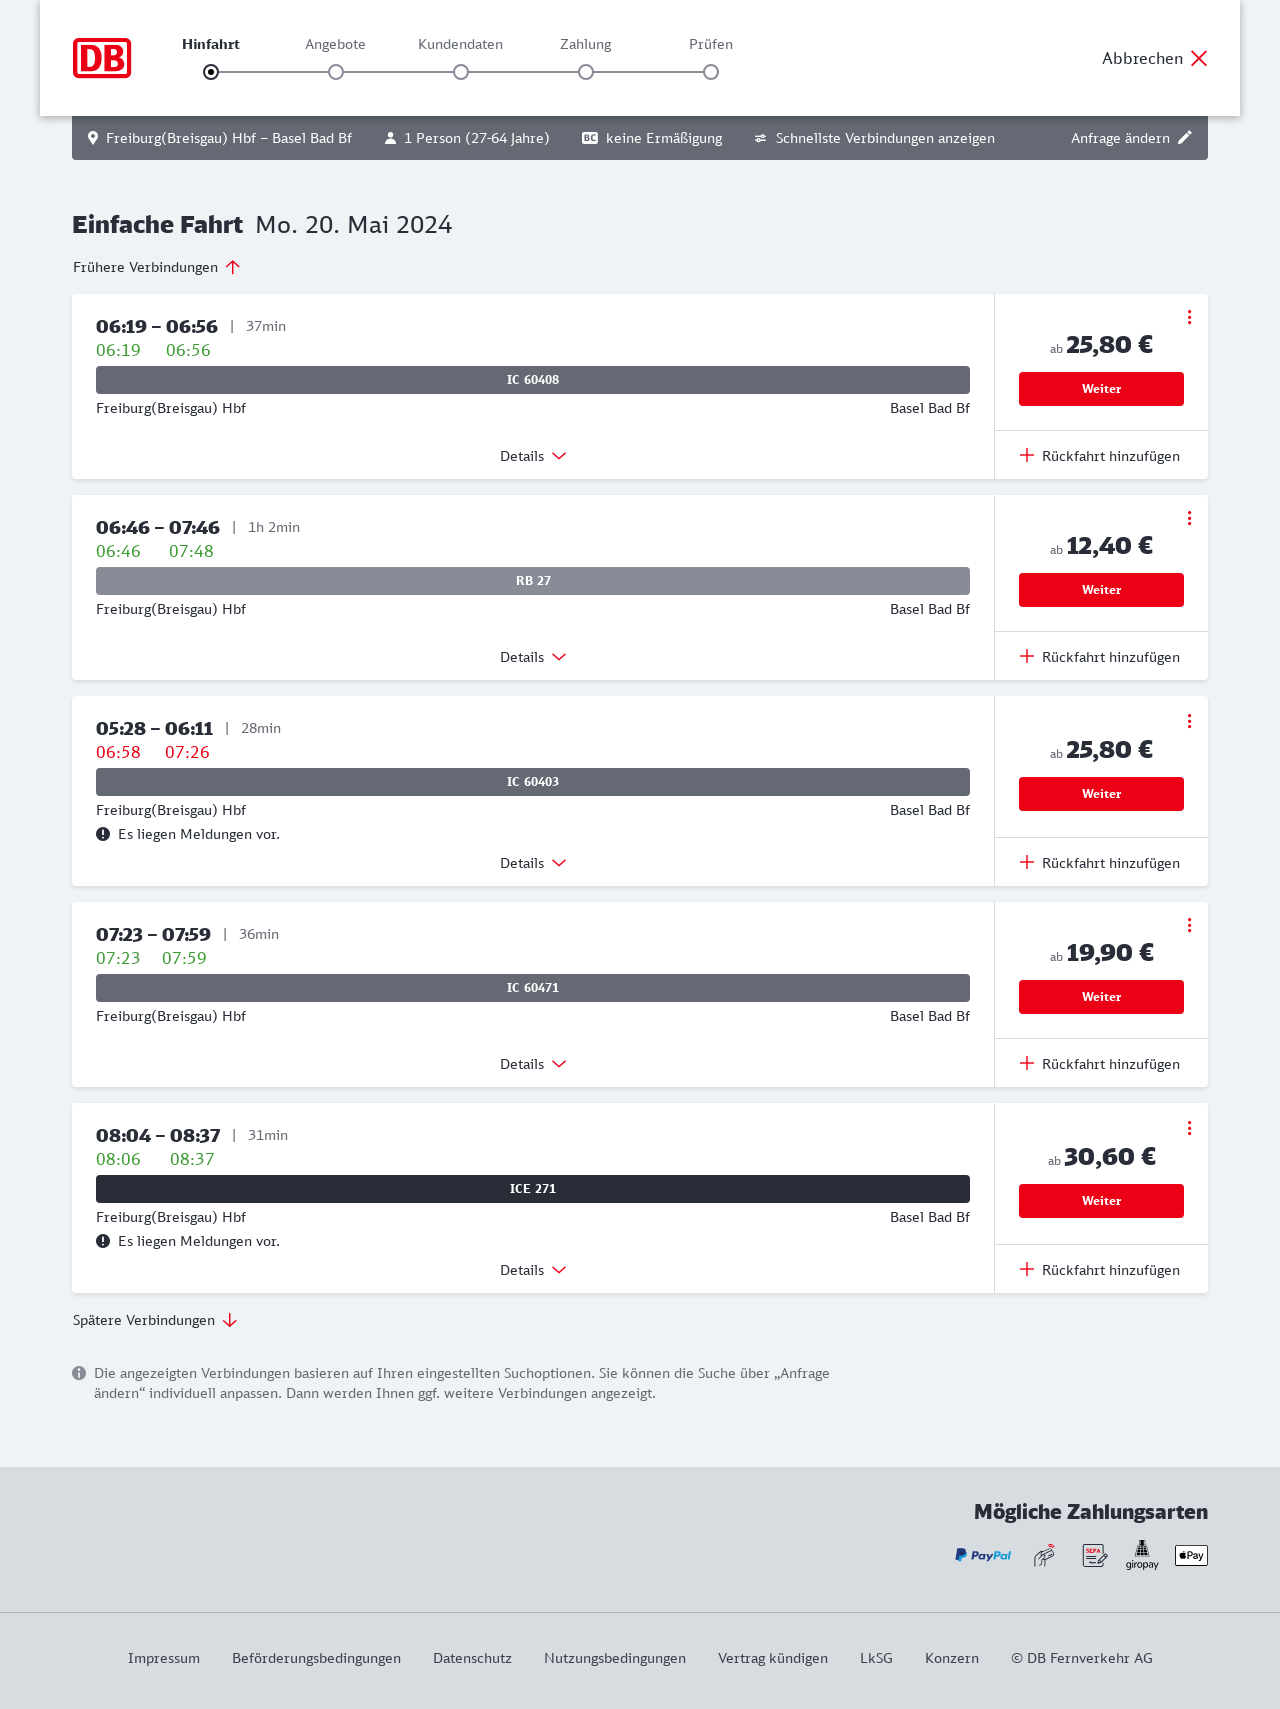Click the Apple Pay payment icon
Viewport: 1280px width, 1709px height.
(1191, 1555)
